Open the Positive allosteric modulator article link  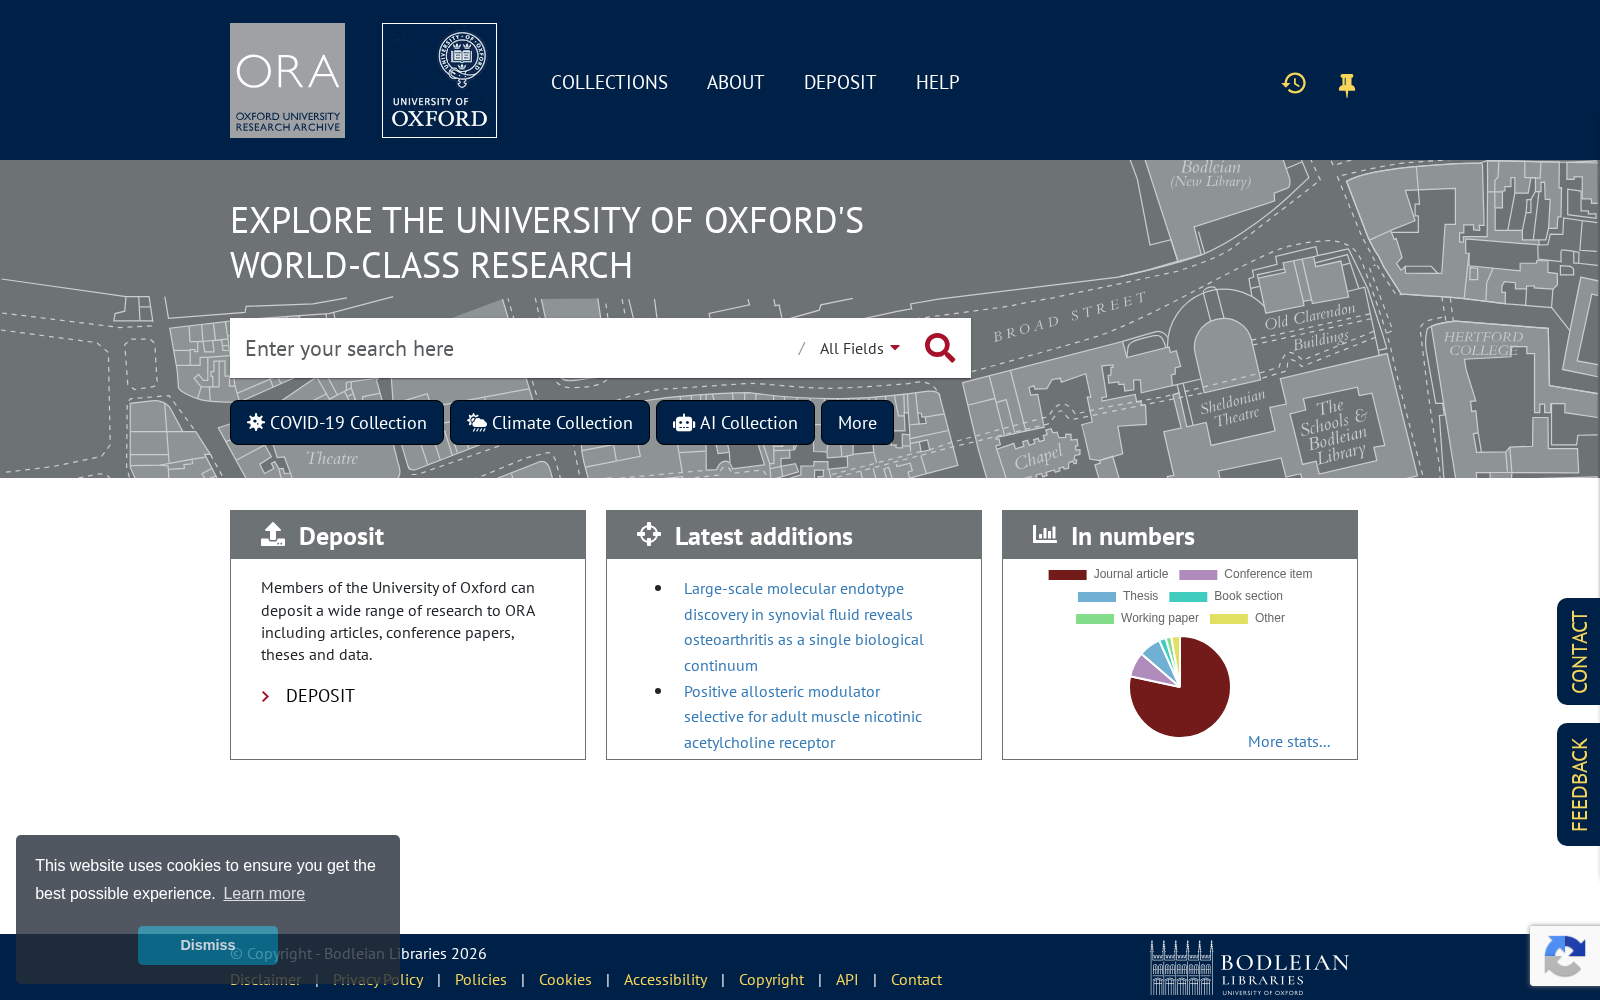point(803,717)
